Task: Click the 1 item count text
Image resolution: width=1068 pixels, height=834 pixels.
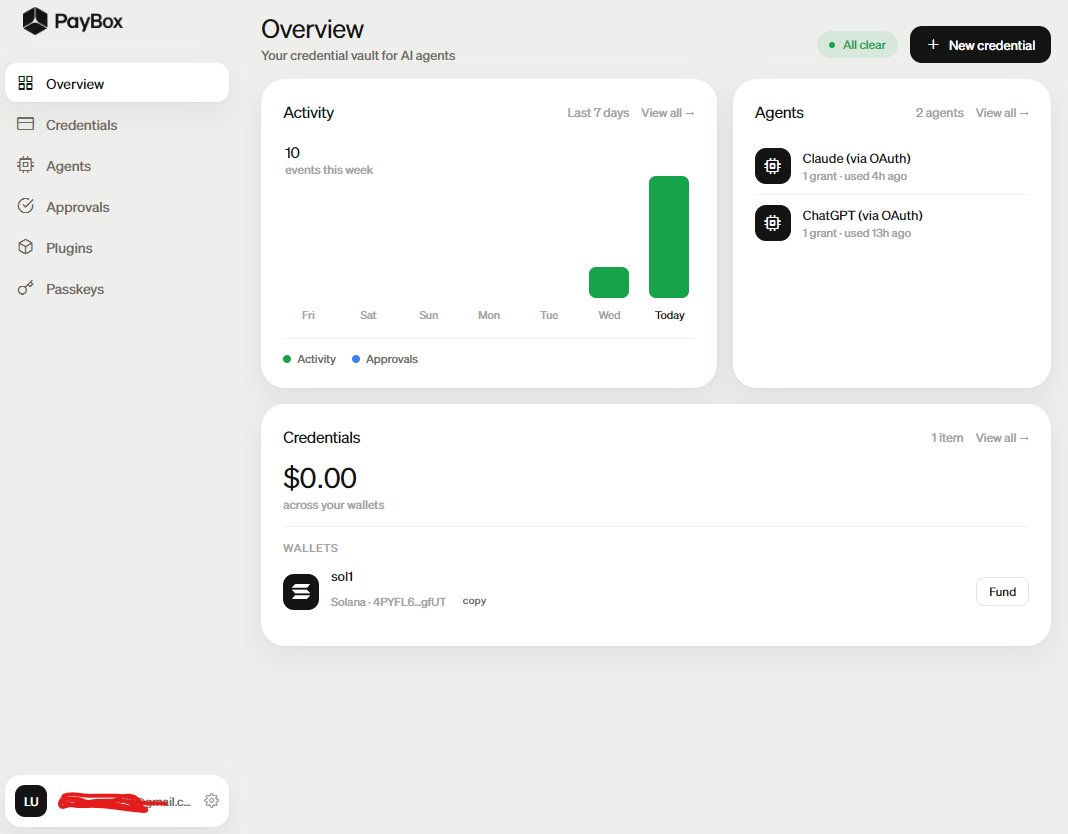Action: 947,437
